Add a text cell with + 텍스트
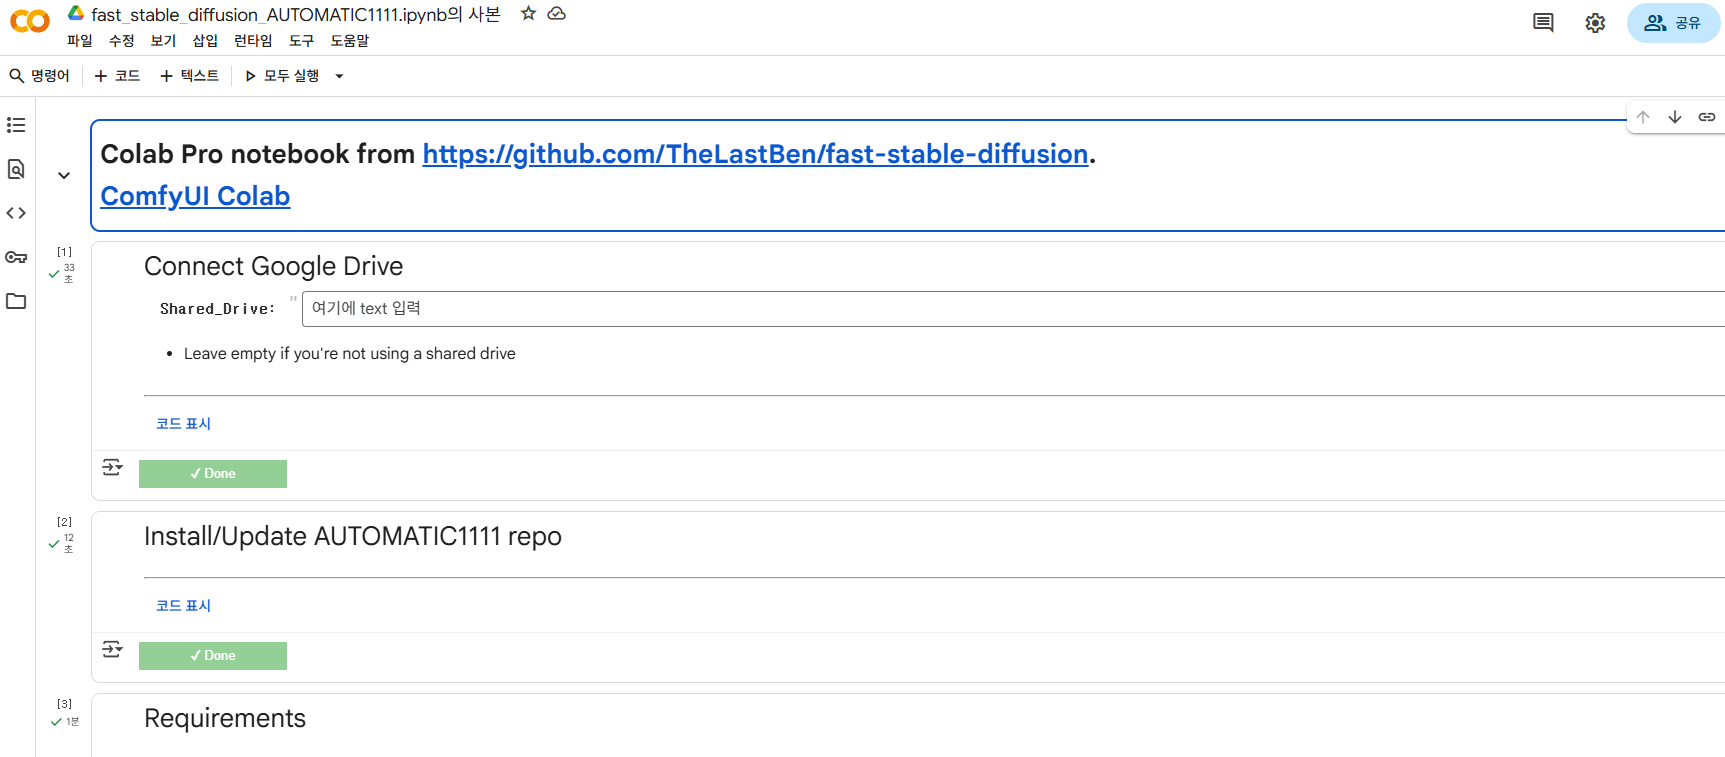The image size is (1725, 757). coord(190,76)
